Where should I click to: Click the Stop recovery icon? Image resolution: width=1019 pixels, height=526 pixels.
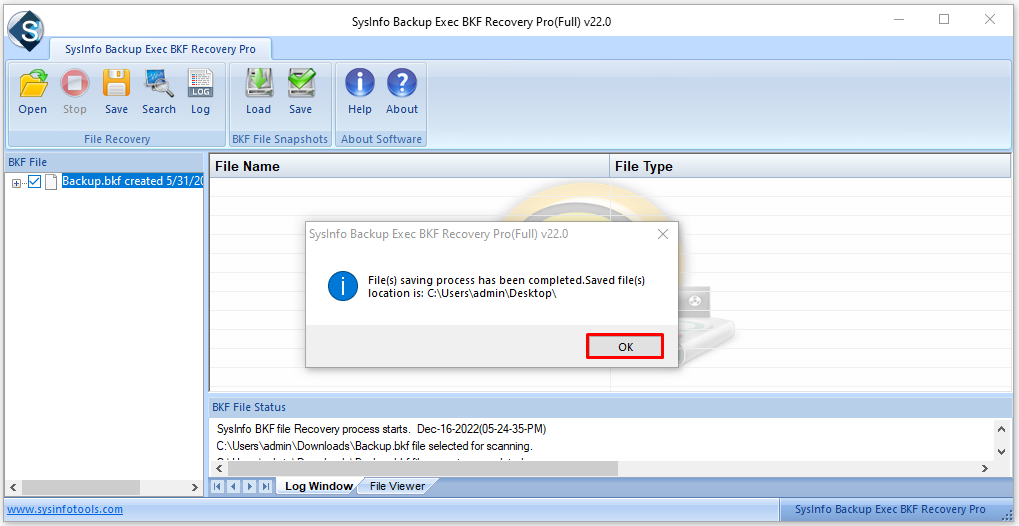75,92
